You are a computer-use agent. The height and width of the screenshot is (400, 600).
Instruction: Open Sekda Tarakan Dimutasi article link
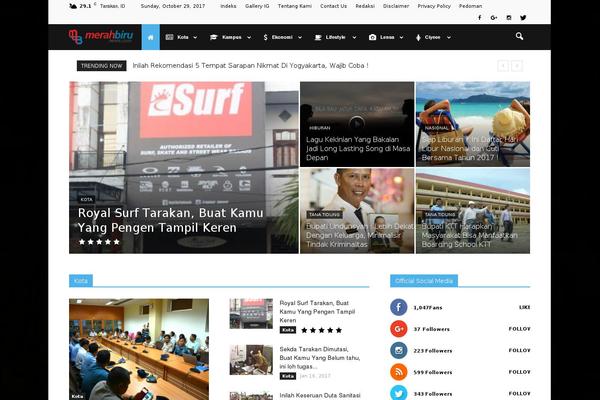320,358
